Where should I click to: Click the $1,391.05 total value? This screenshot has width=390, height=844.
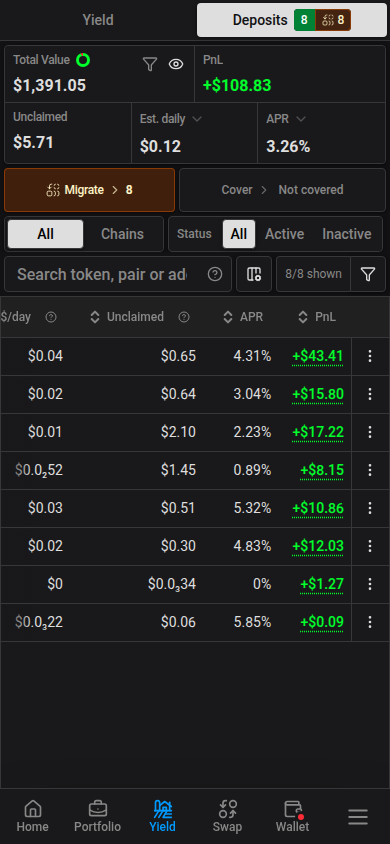tap(49, 86)
